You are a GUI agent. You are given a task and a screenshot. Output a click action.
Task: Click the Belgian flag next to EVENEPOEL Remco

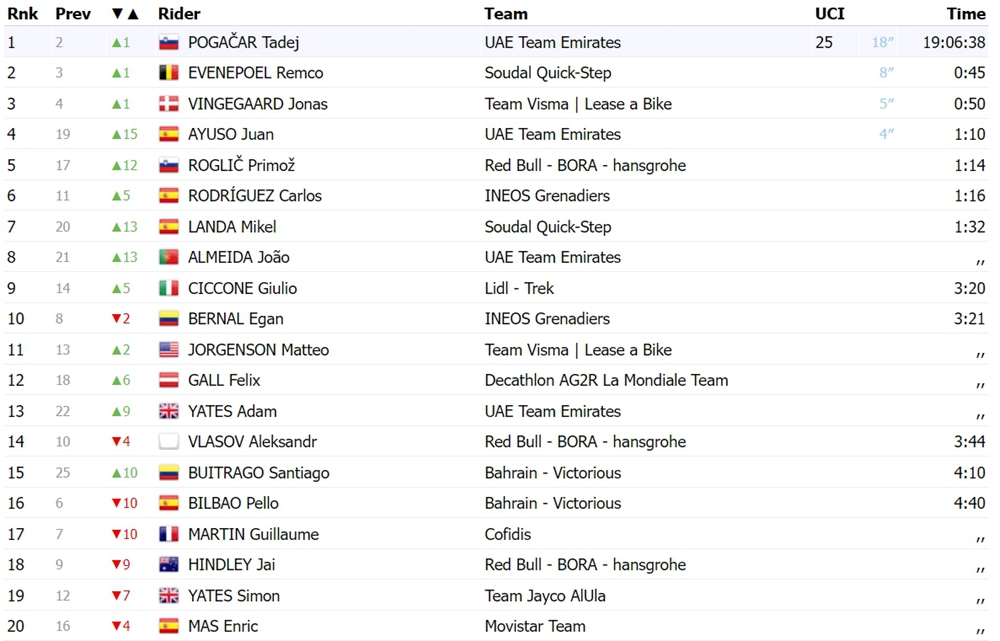(x=168, y=73)
